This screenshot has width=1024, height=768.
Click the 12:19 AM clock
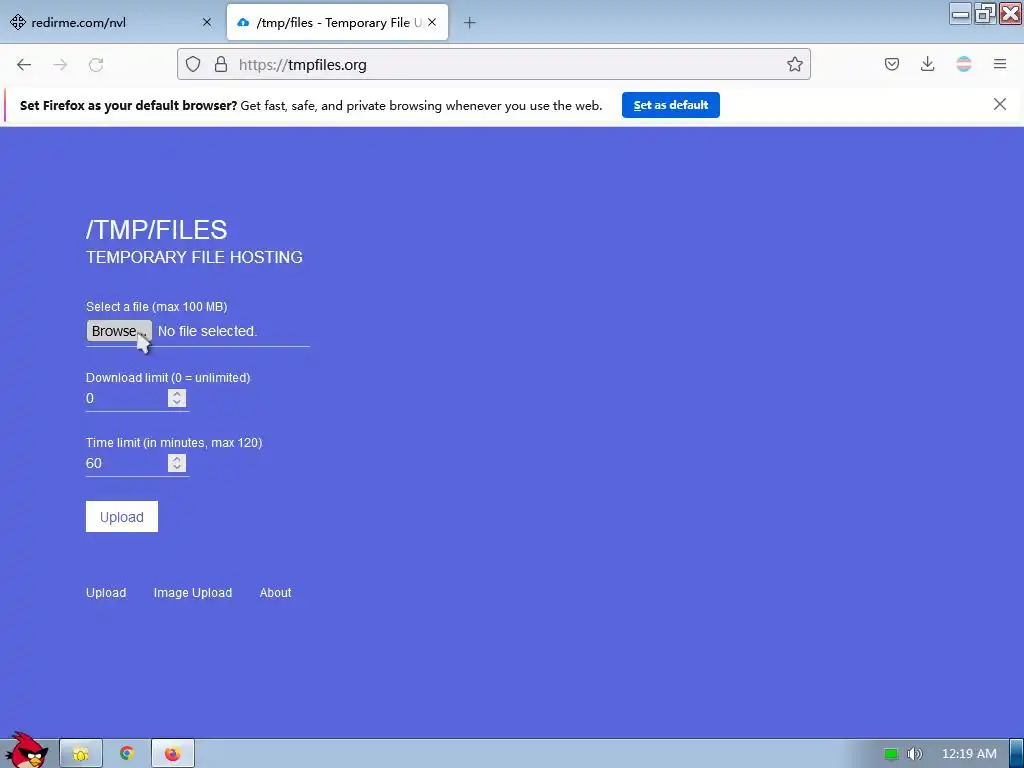969,754
